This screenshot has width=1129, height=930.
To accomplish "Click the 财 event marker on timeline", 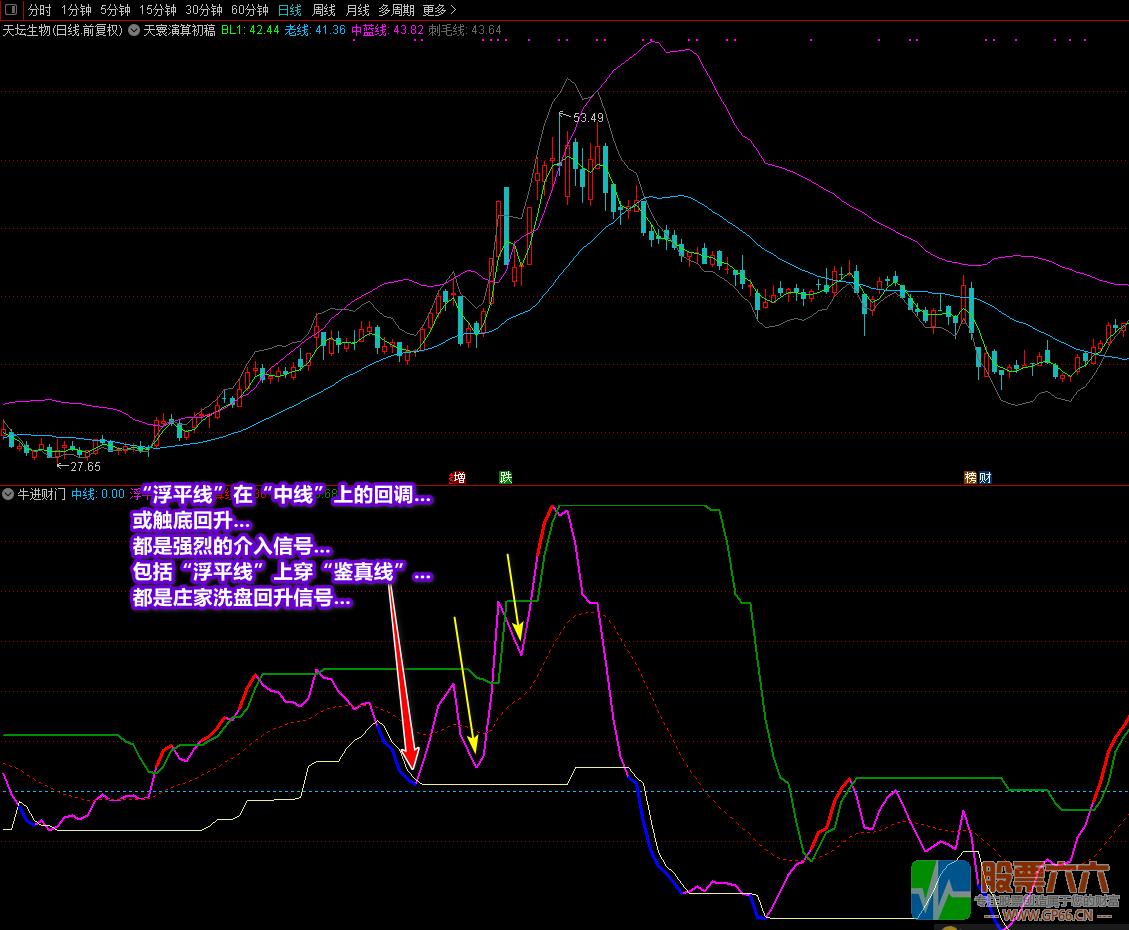I will (x=985, y=477).
